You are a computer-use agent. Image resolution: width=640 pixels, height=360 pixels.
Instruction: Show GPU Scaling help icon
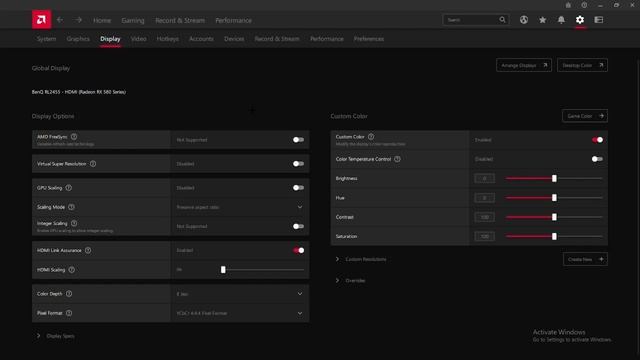tap(69, 188)
